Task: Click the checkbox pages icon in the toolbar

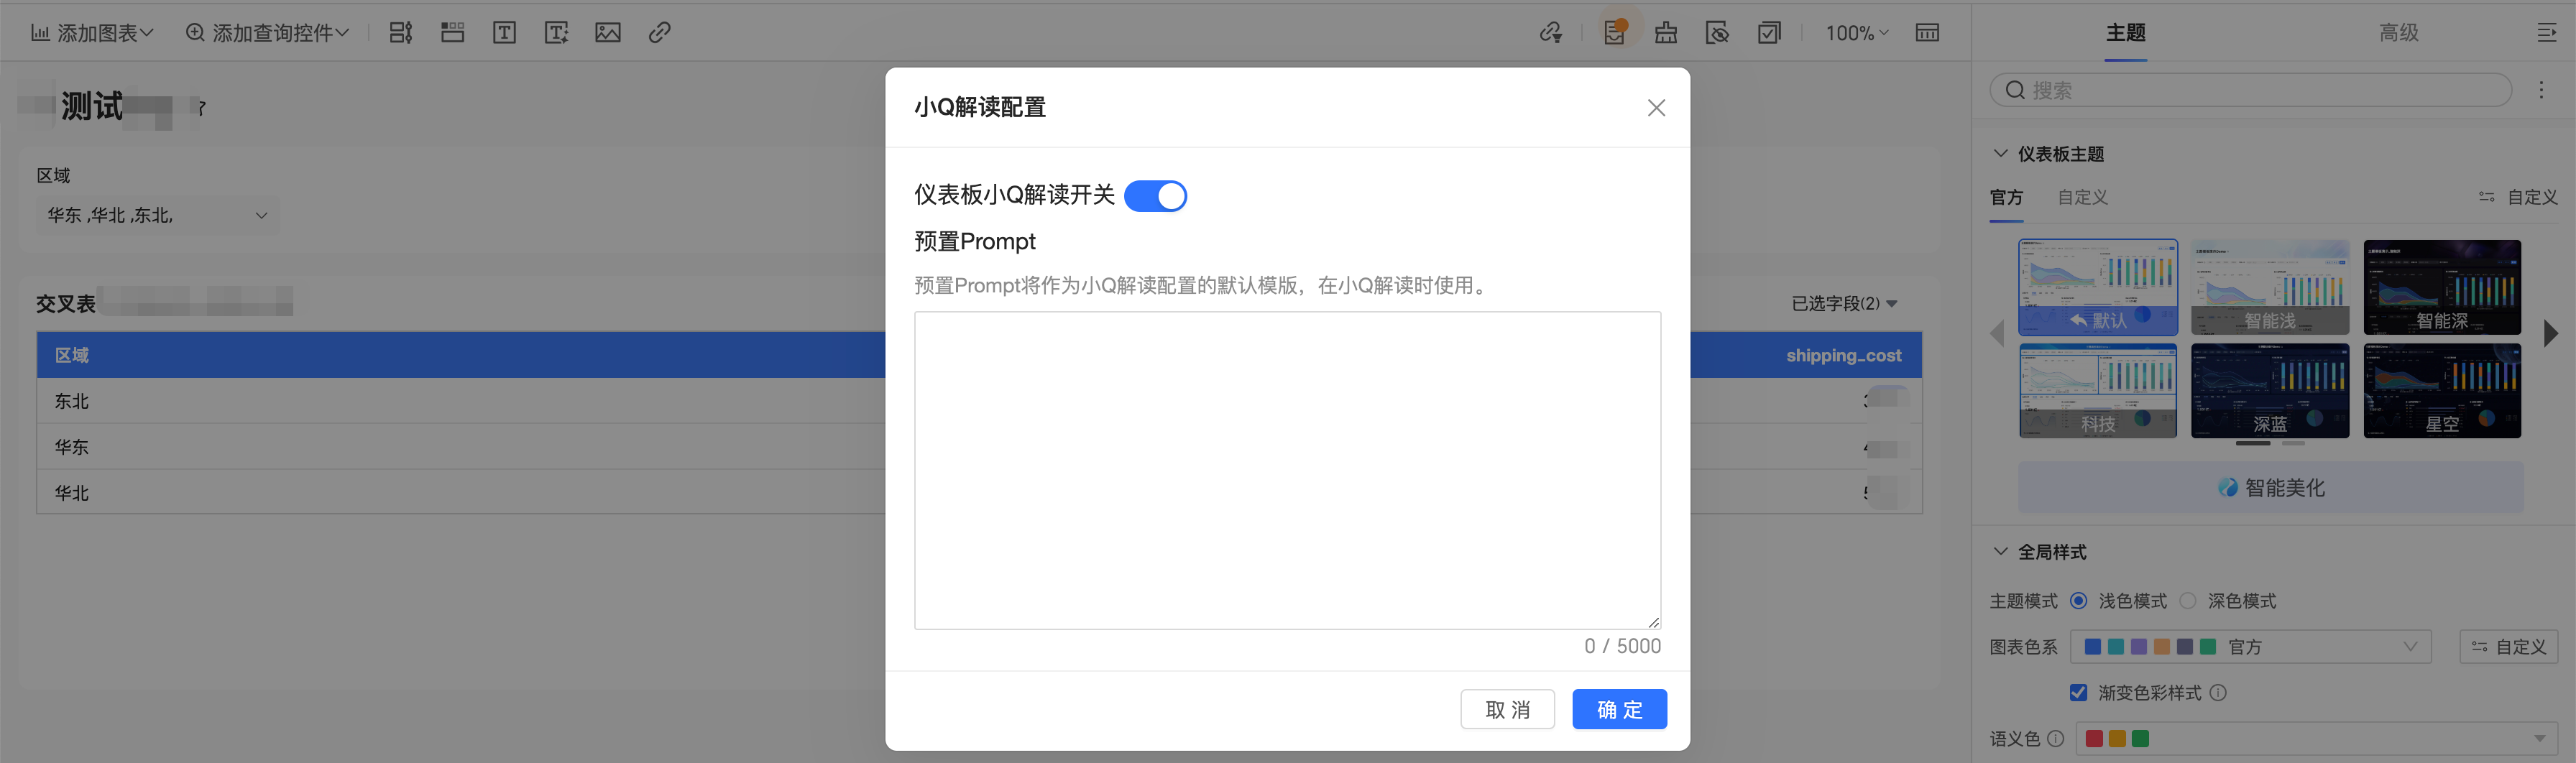Action: pyautogui.click(x=1769, y=33)
